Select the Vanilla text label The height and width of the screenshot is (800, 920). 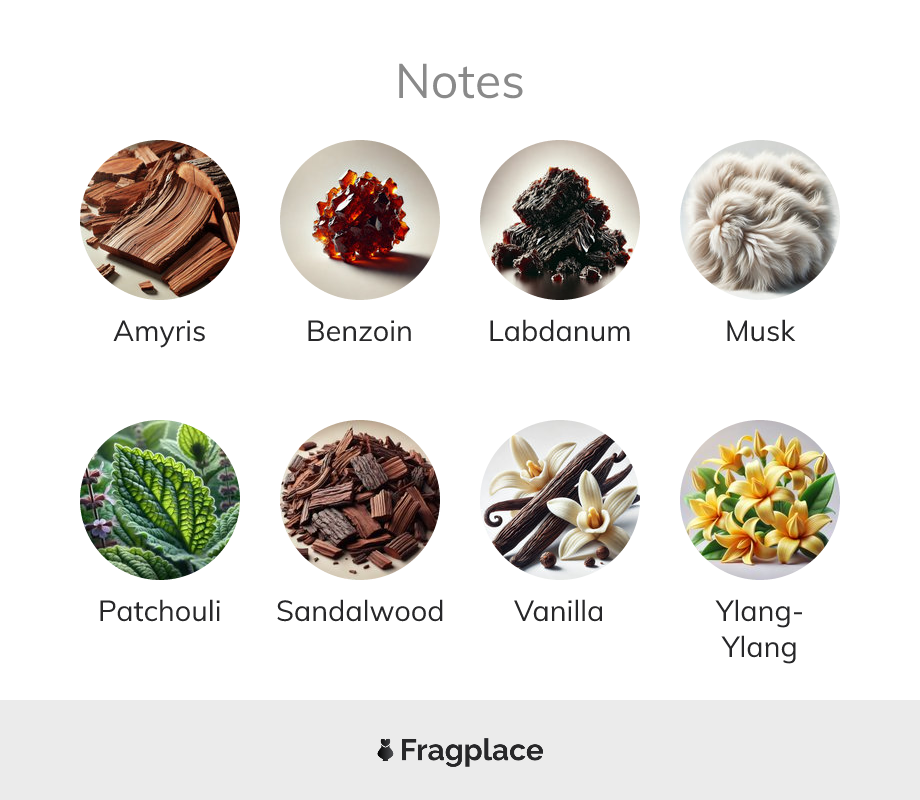(x=559, y=611)
